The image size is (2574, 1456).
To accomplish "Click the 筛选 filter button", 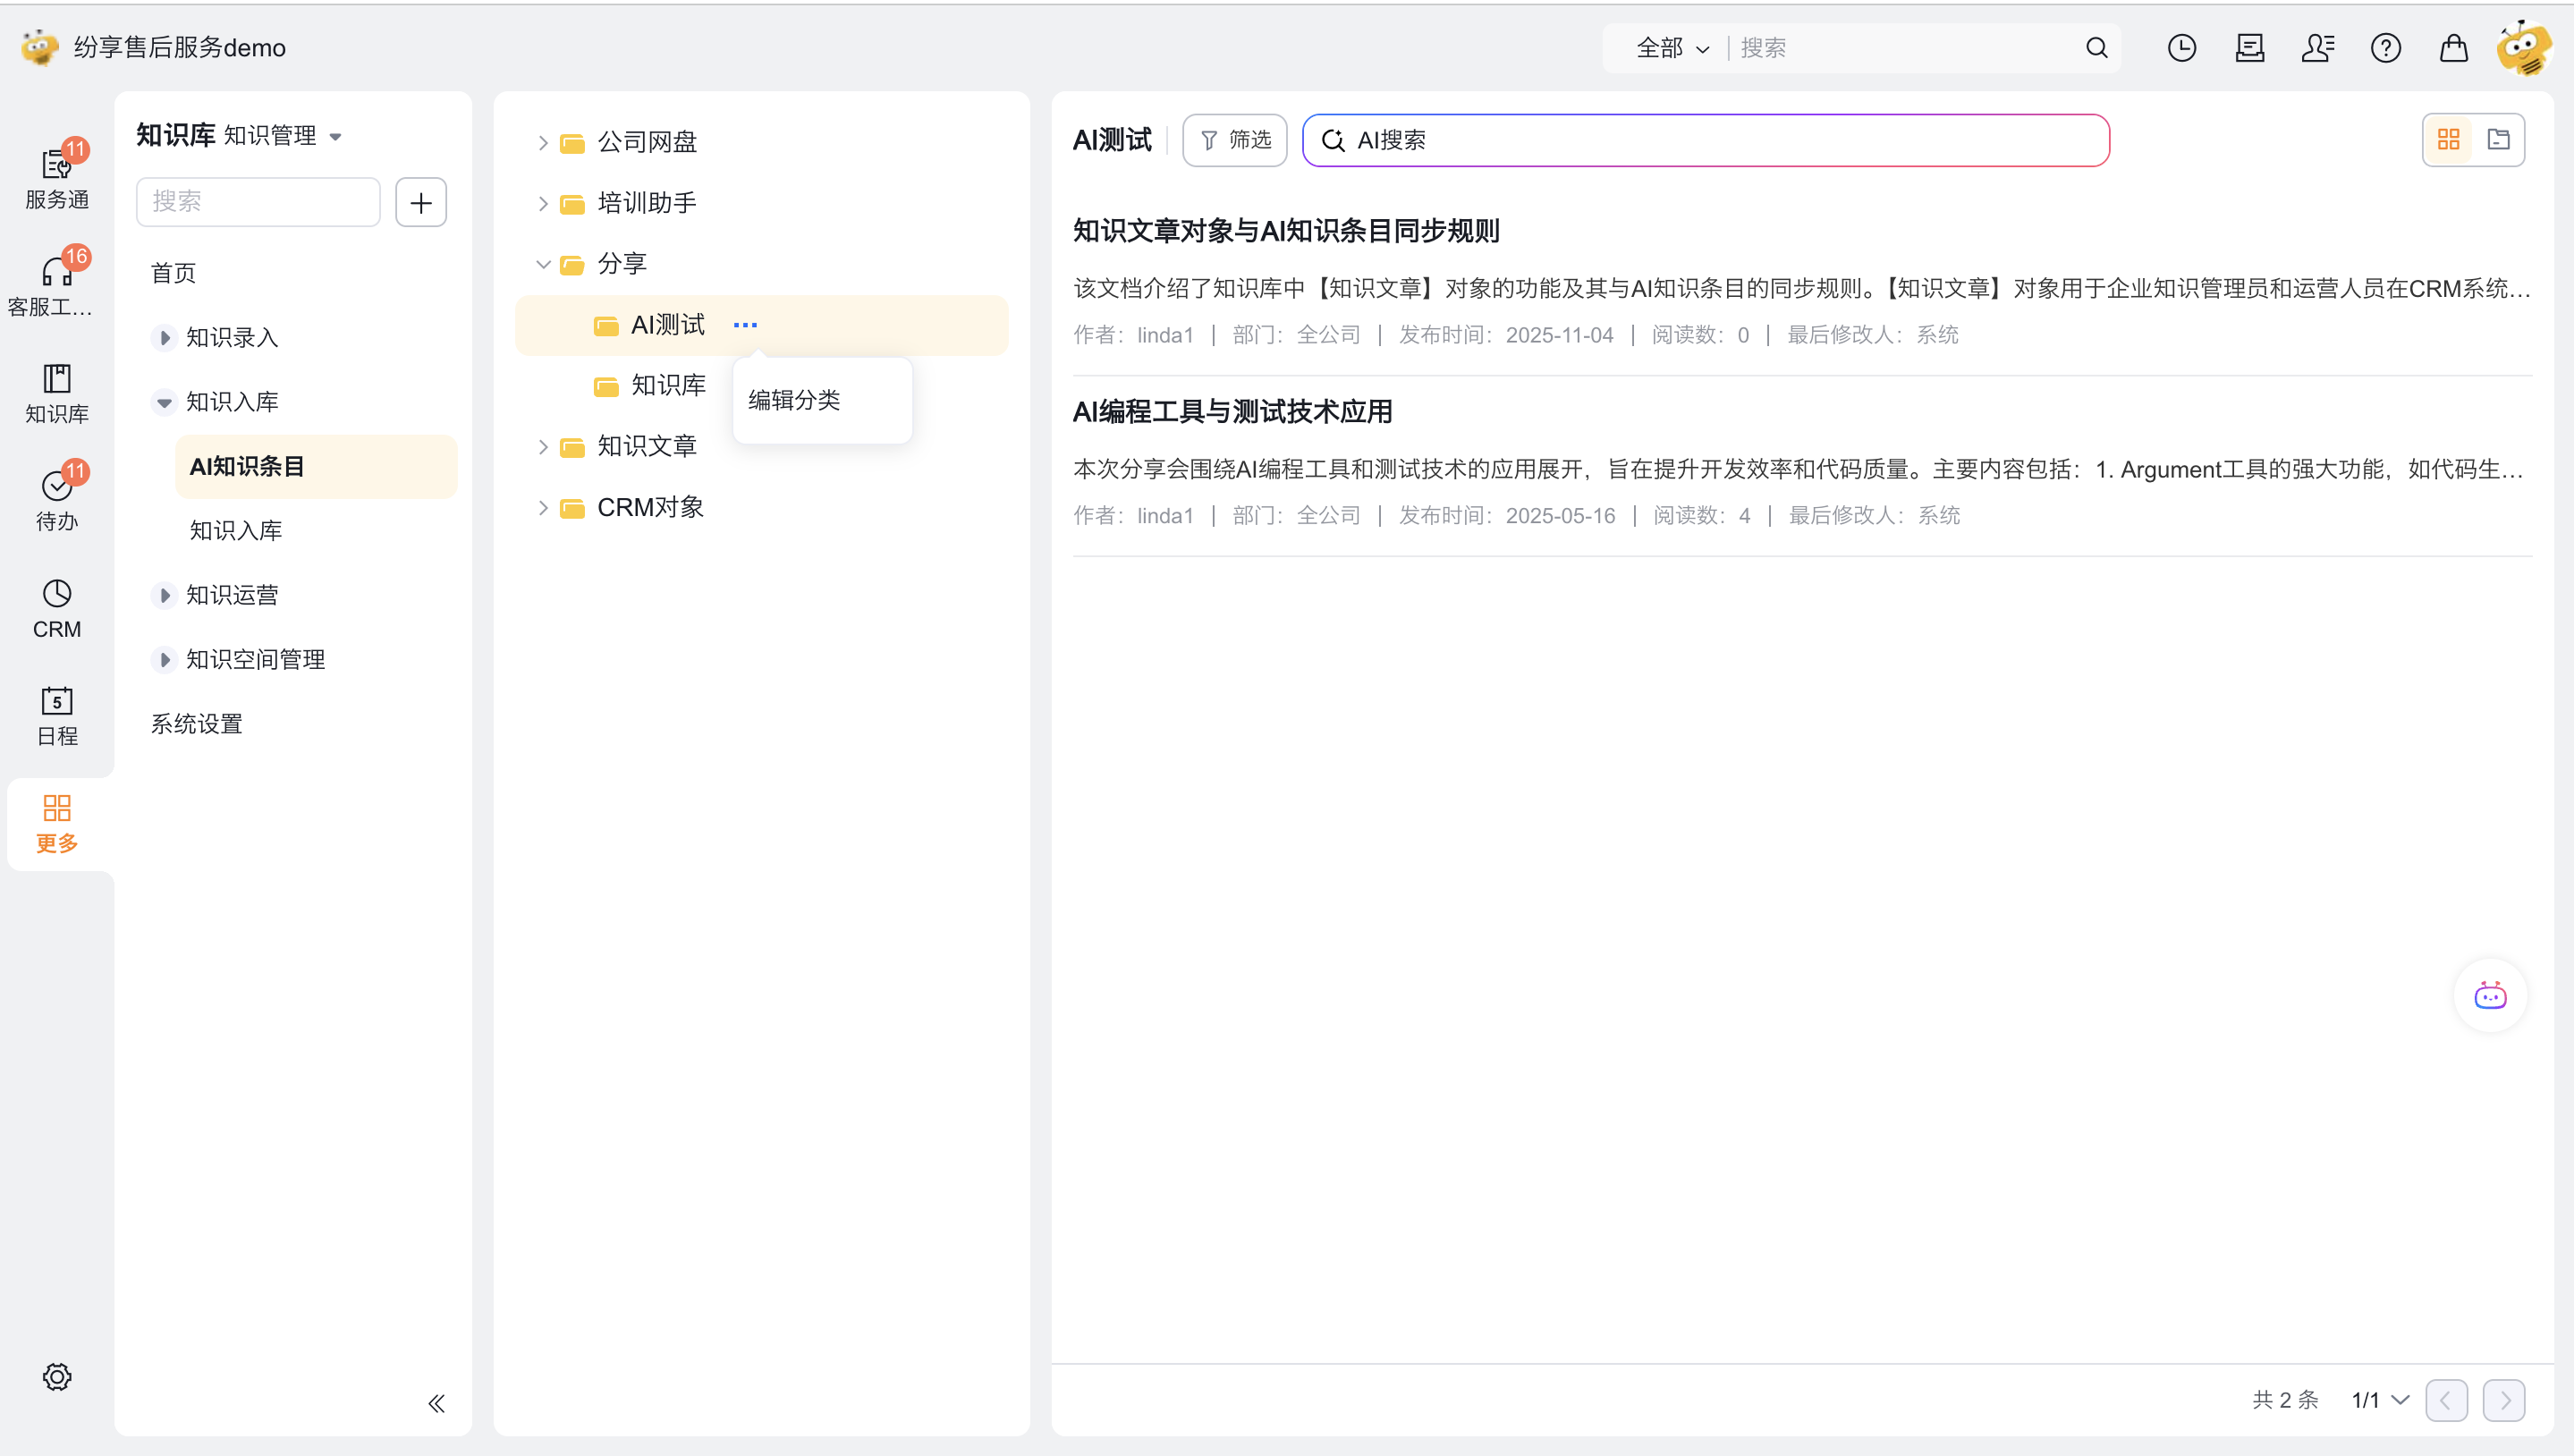I will [1235, 140].
